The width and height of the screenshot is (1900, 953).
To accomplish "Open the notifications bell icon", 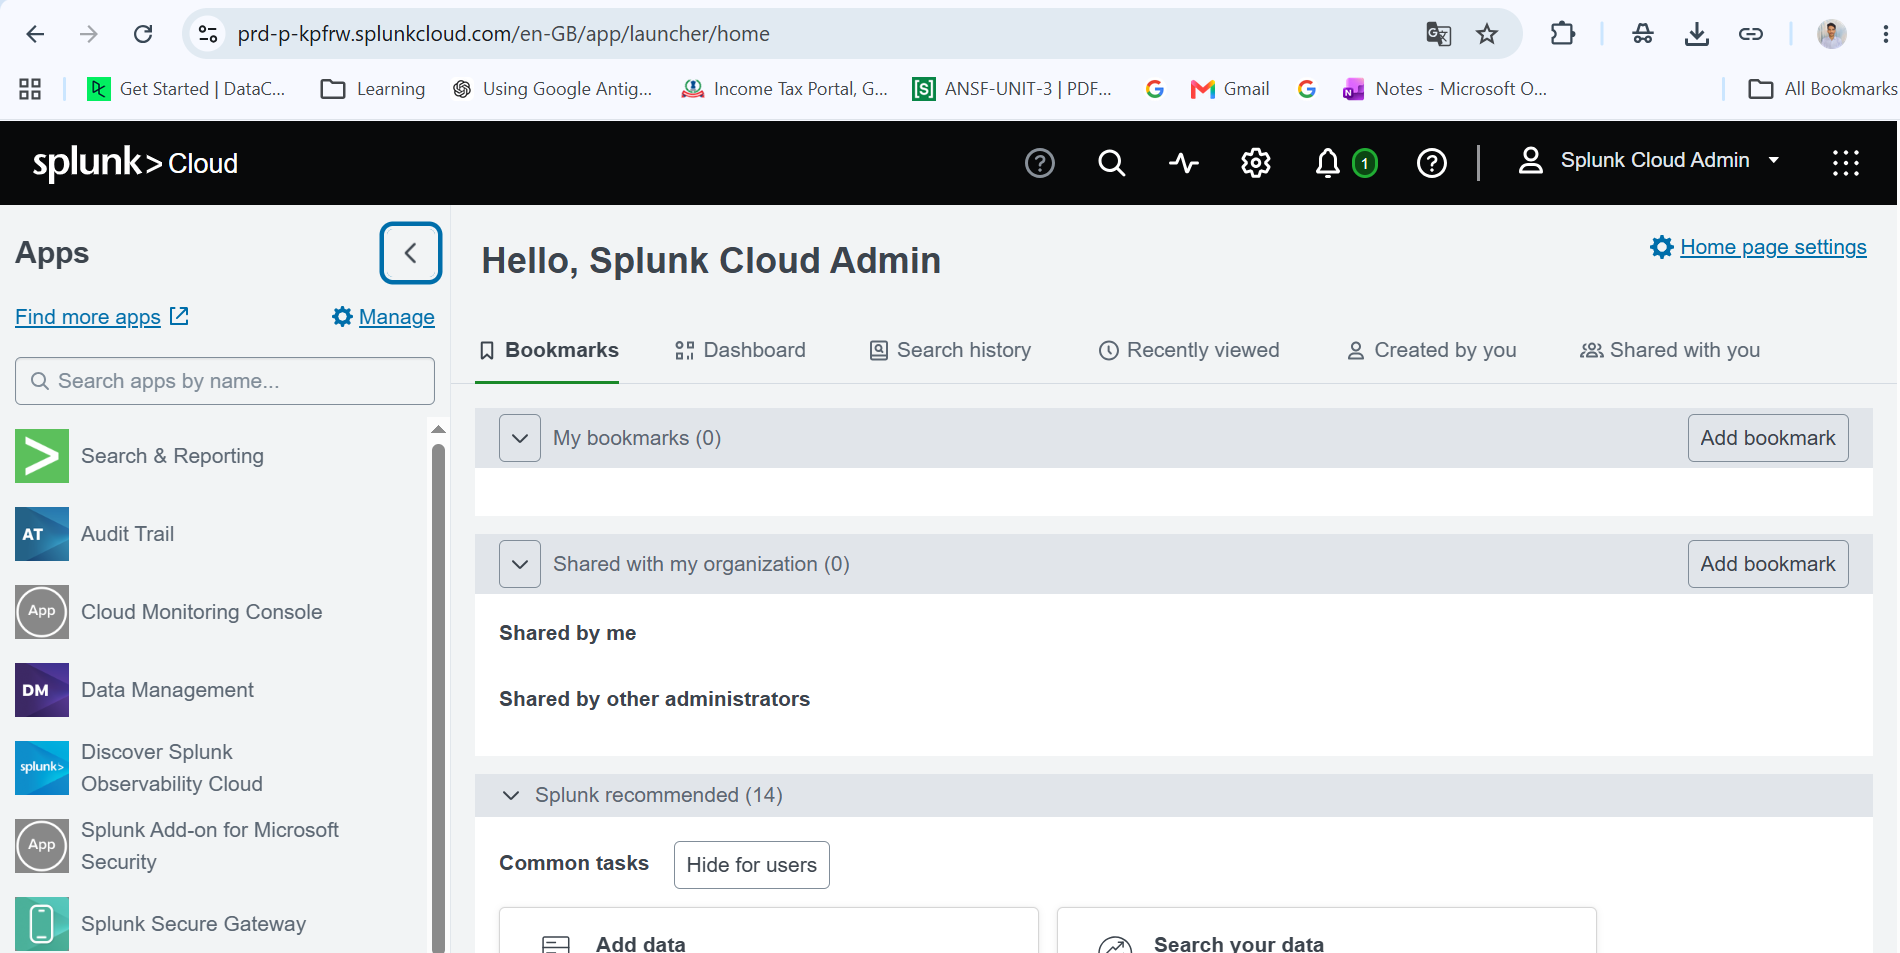I will tap(1328, 162).
